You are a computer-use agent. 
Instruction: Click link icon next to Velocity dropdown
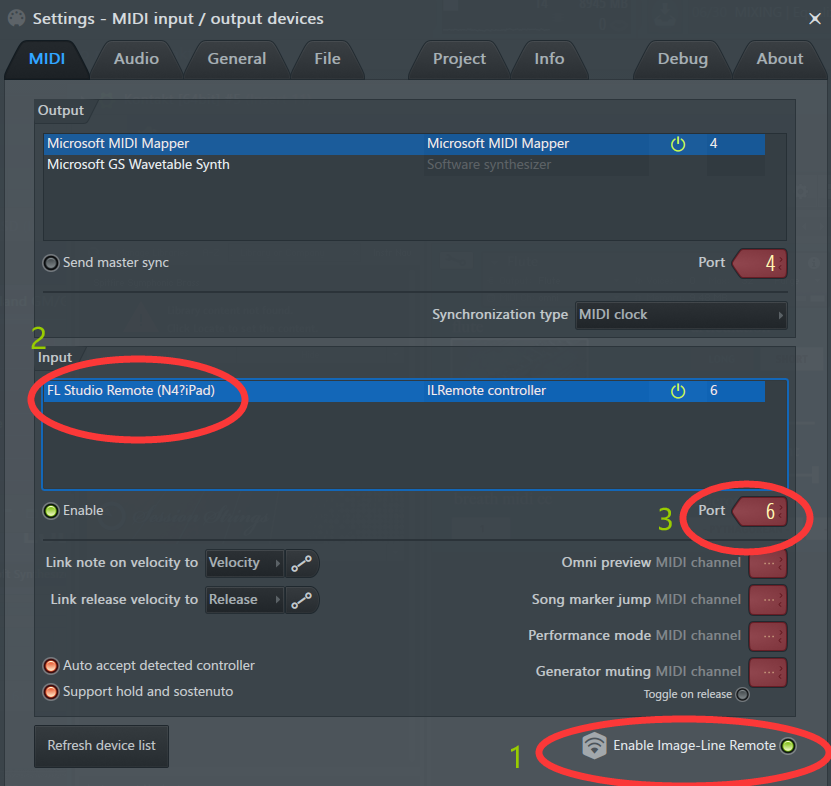pos(302,563)
